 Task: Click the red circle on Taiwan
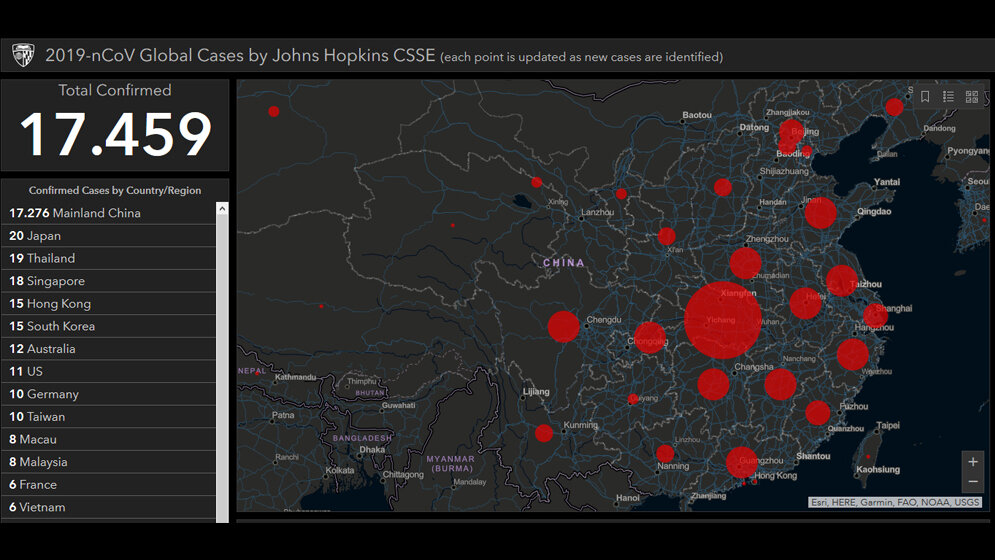click(867, 457)
